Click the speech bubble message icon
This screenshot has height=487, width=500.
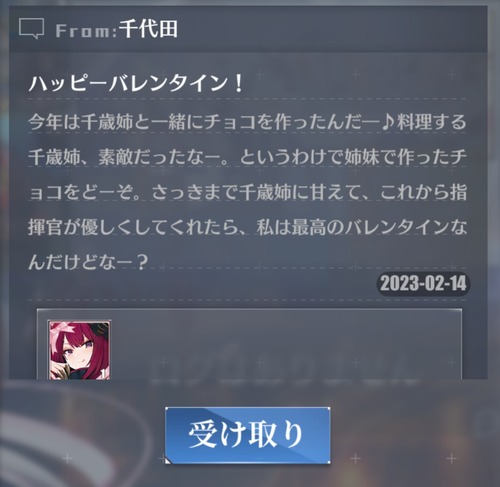tap(31, 28)
